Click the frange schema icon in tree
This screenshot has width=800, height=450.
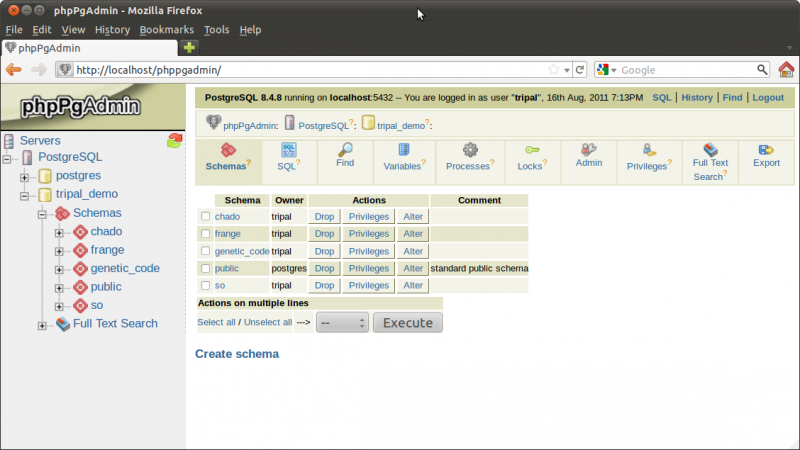tap(80, 251)
